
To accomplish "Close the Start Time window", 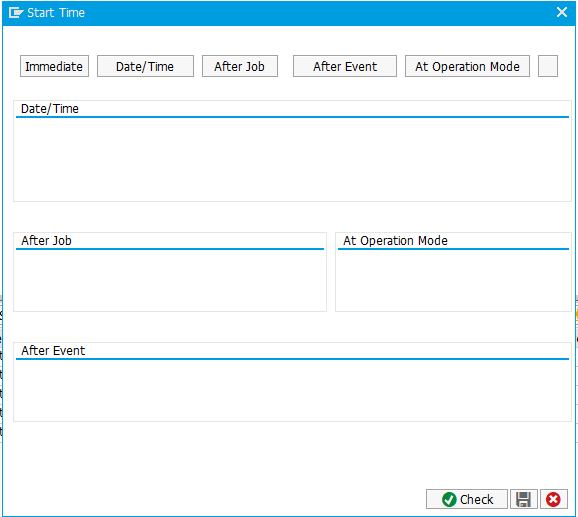I will pos(562,12).
